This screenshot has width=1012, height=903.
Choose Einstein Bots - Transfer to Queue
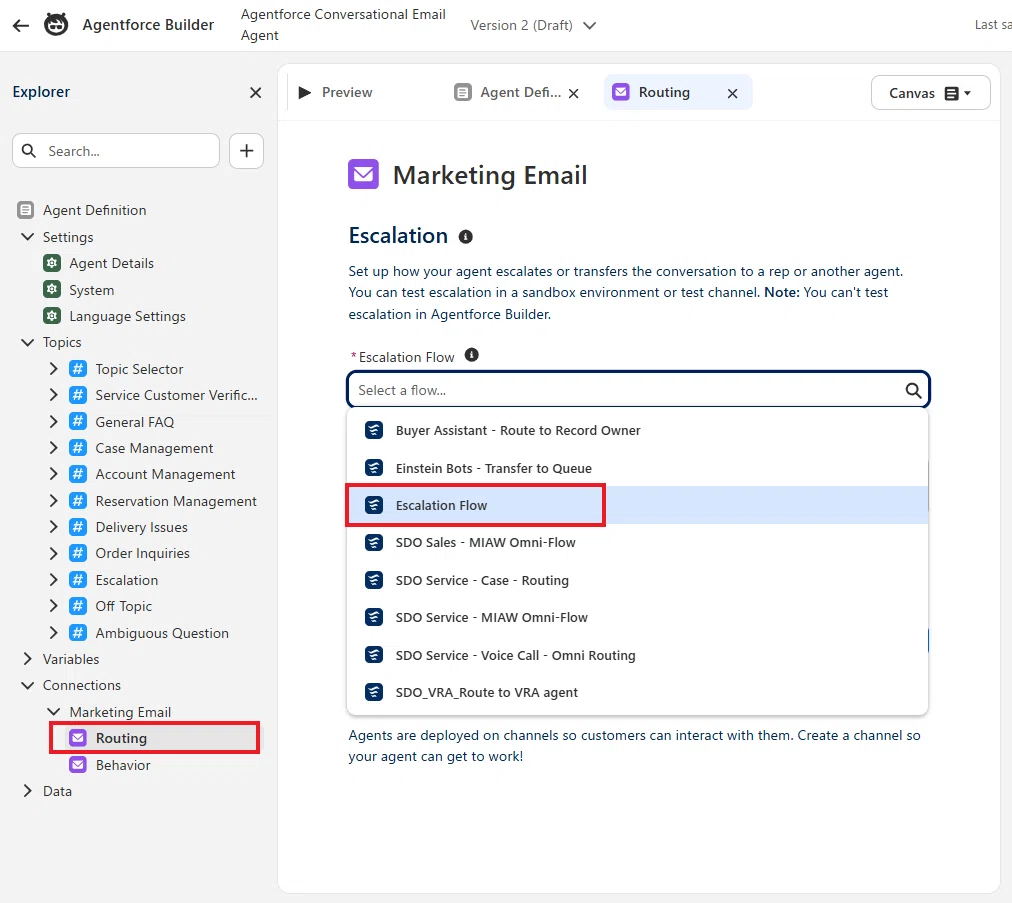tap(637, 468)
